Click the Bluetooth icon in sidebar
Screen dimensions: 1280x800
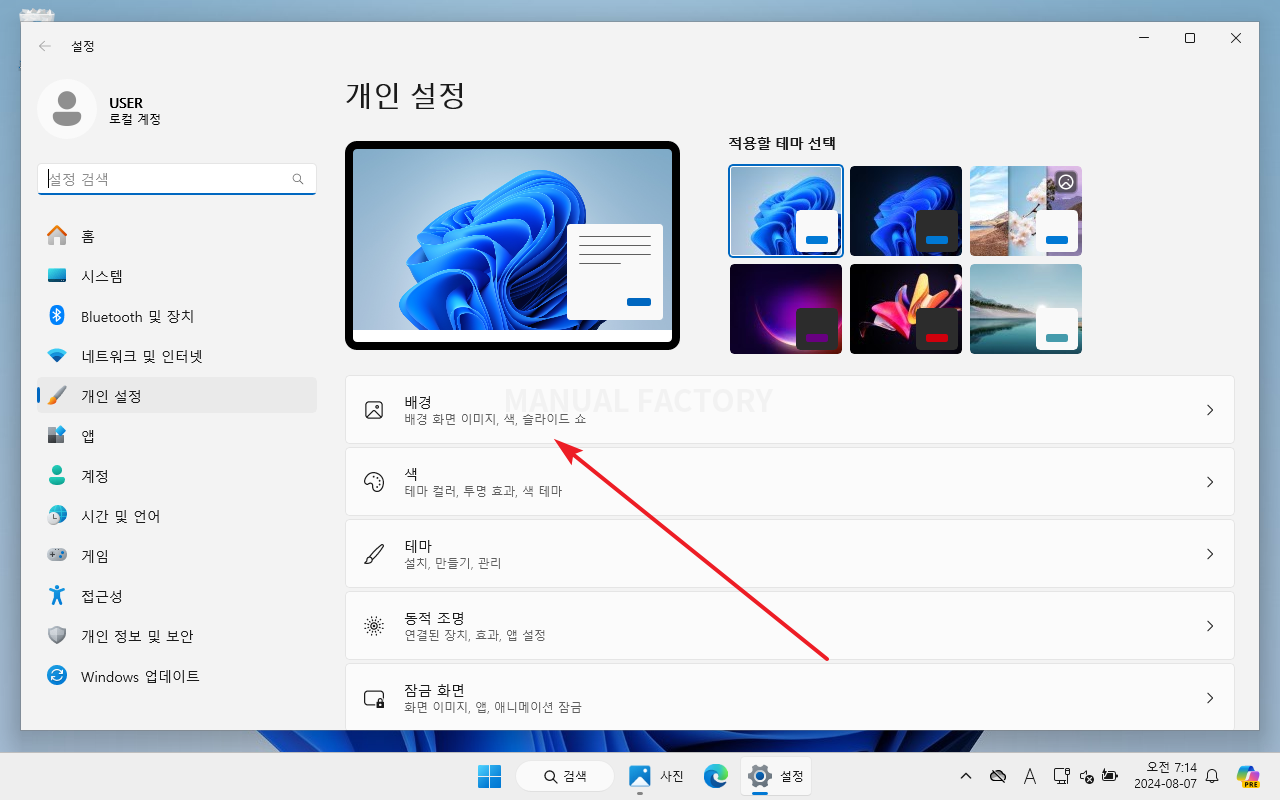pos(57,316)
